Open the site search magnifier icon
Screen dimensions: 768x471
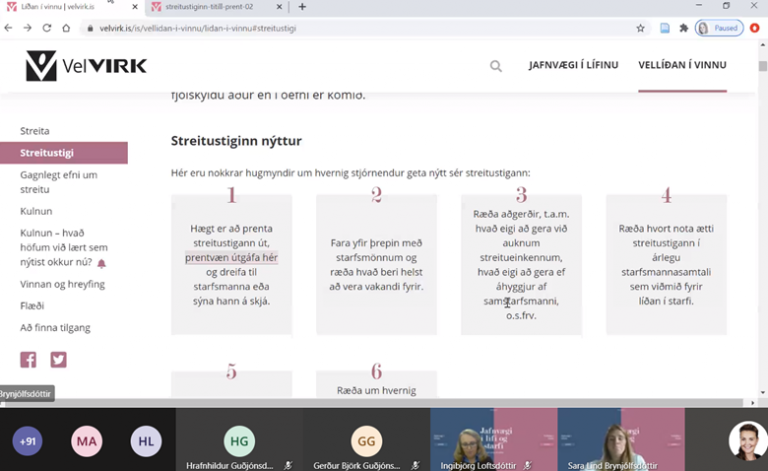(496, 66)
